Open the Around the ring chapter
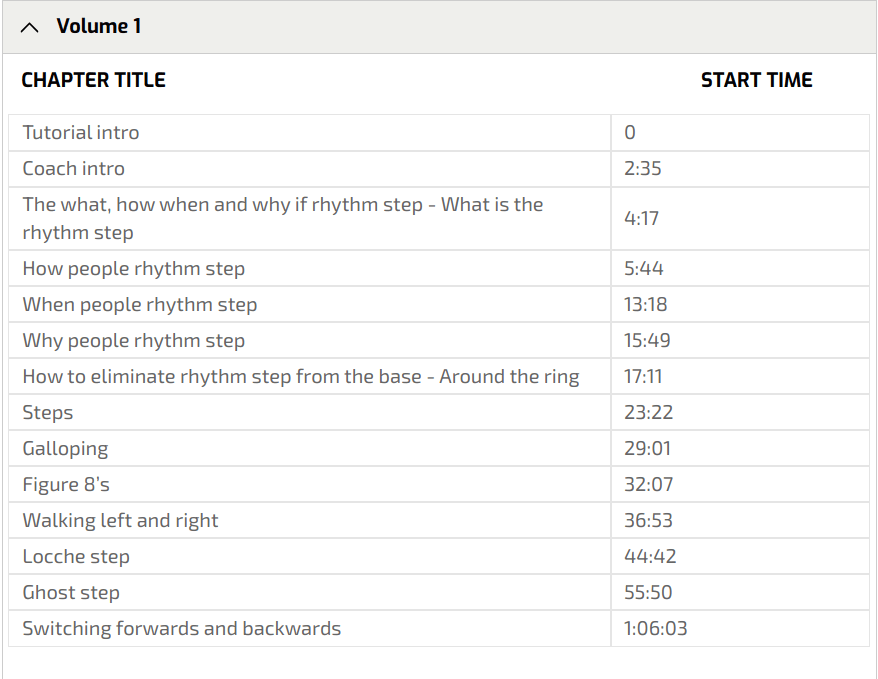The width and height of the screenshot is (878, 679). (300, 377)
